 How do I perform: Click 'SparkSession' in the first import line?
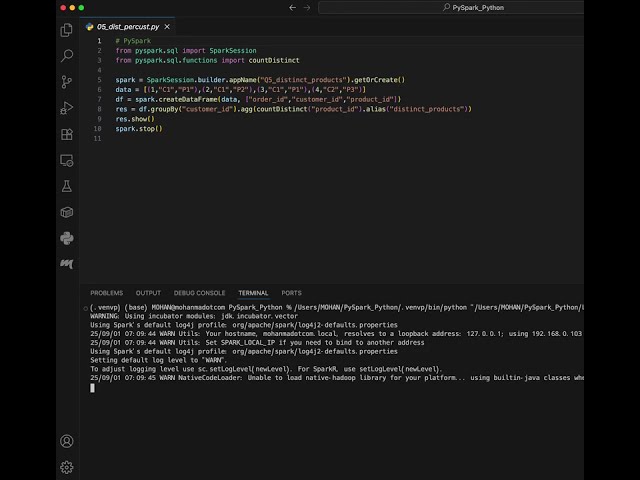point(233,51)
